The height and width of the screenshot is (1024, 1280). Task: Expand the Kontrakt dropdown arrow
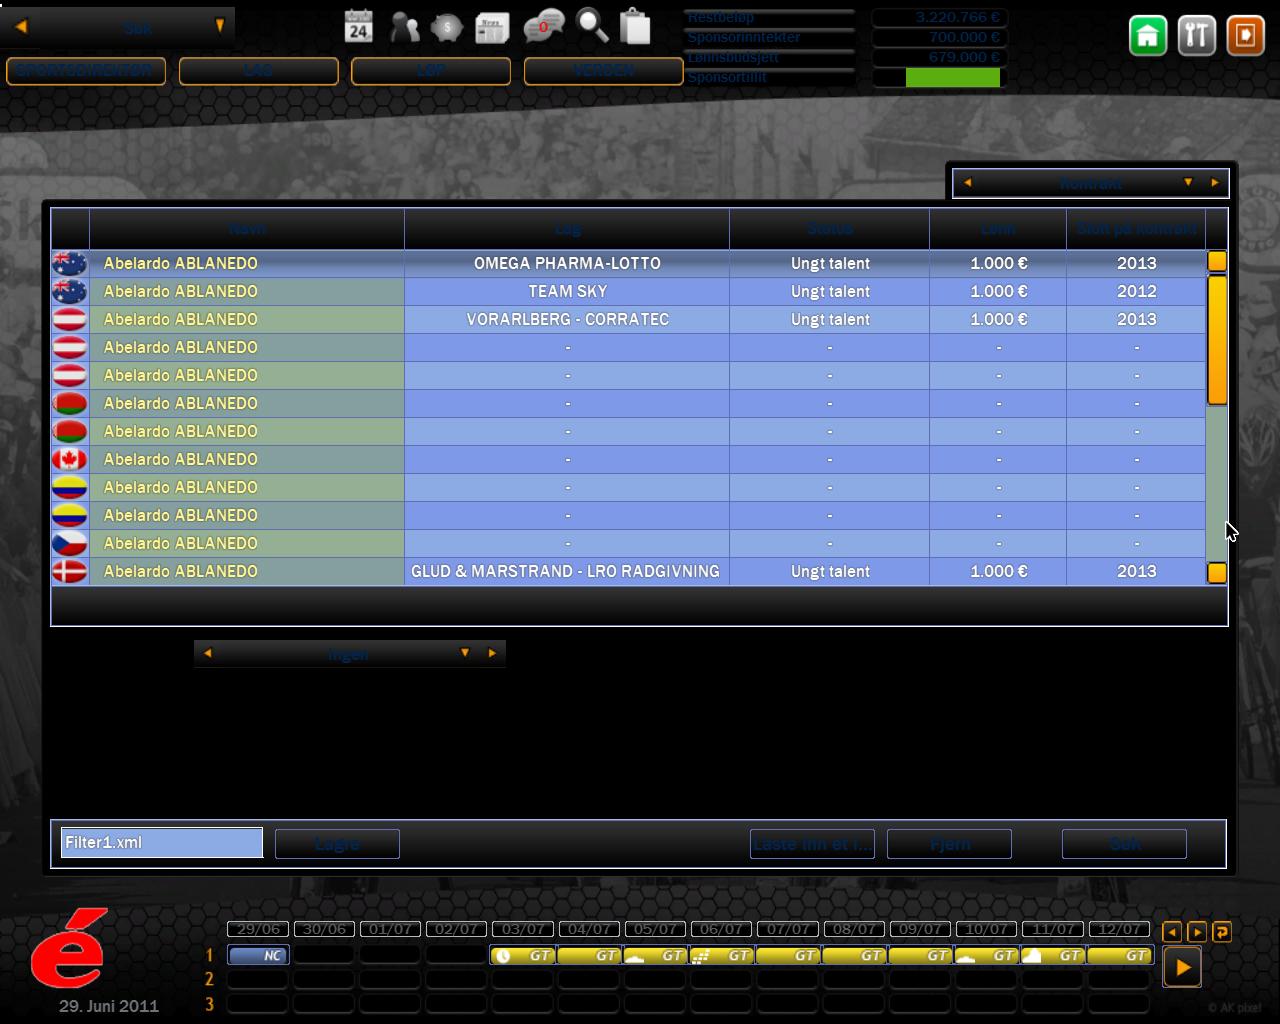pyautogui.click(x=1188, y=183)
